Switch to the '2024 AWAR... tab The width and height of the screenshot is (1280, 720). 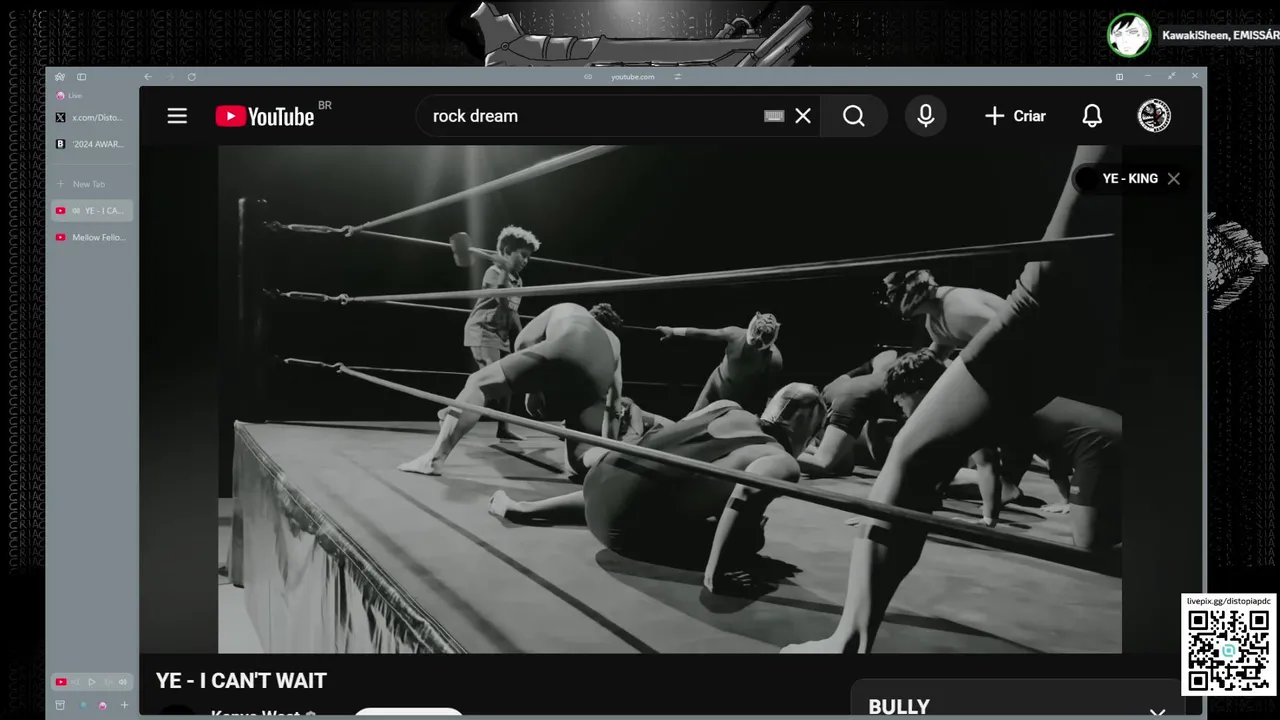click(x=91, y=144)
